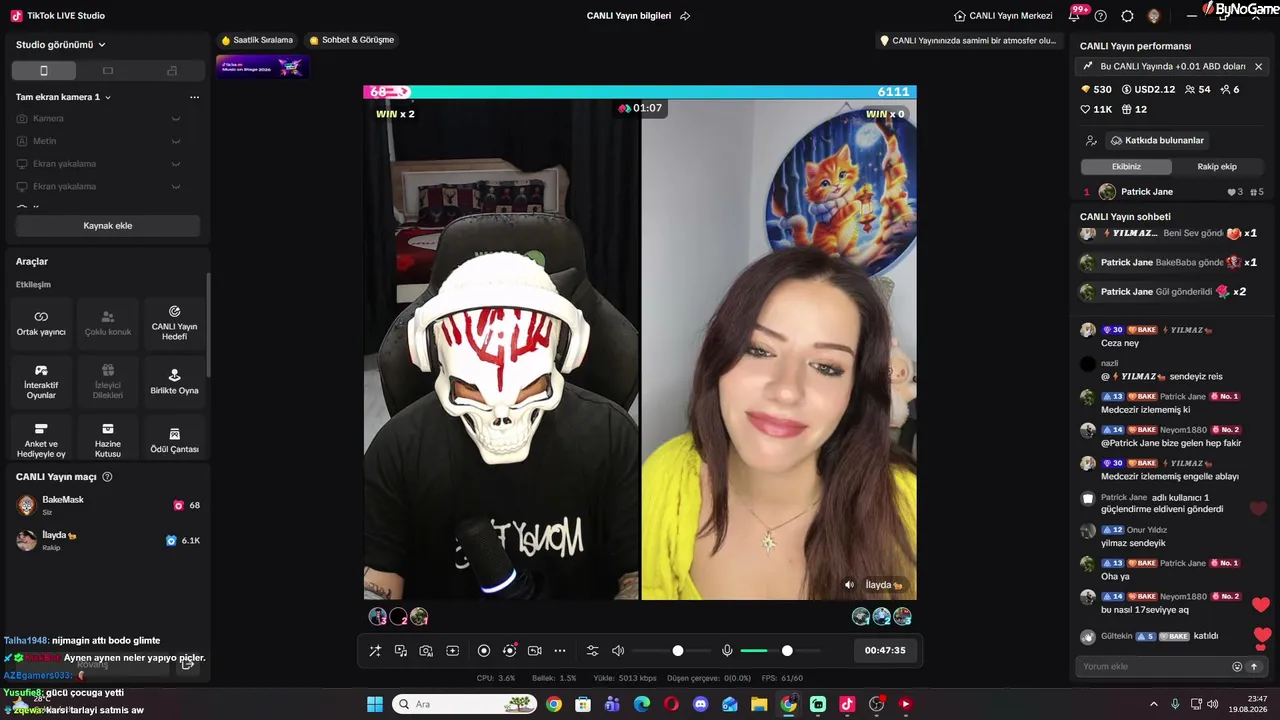1280x720 pixels.
Task: Open the Ödül Çantası tool
Action: (174, 440)
